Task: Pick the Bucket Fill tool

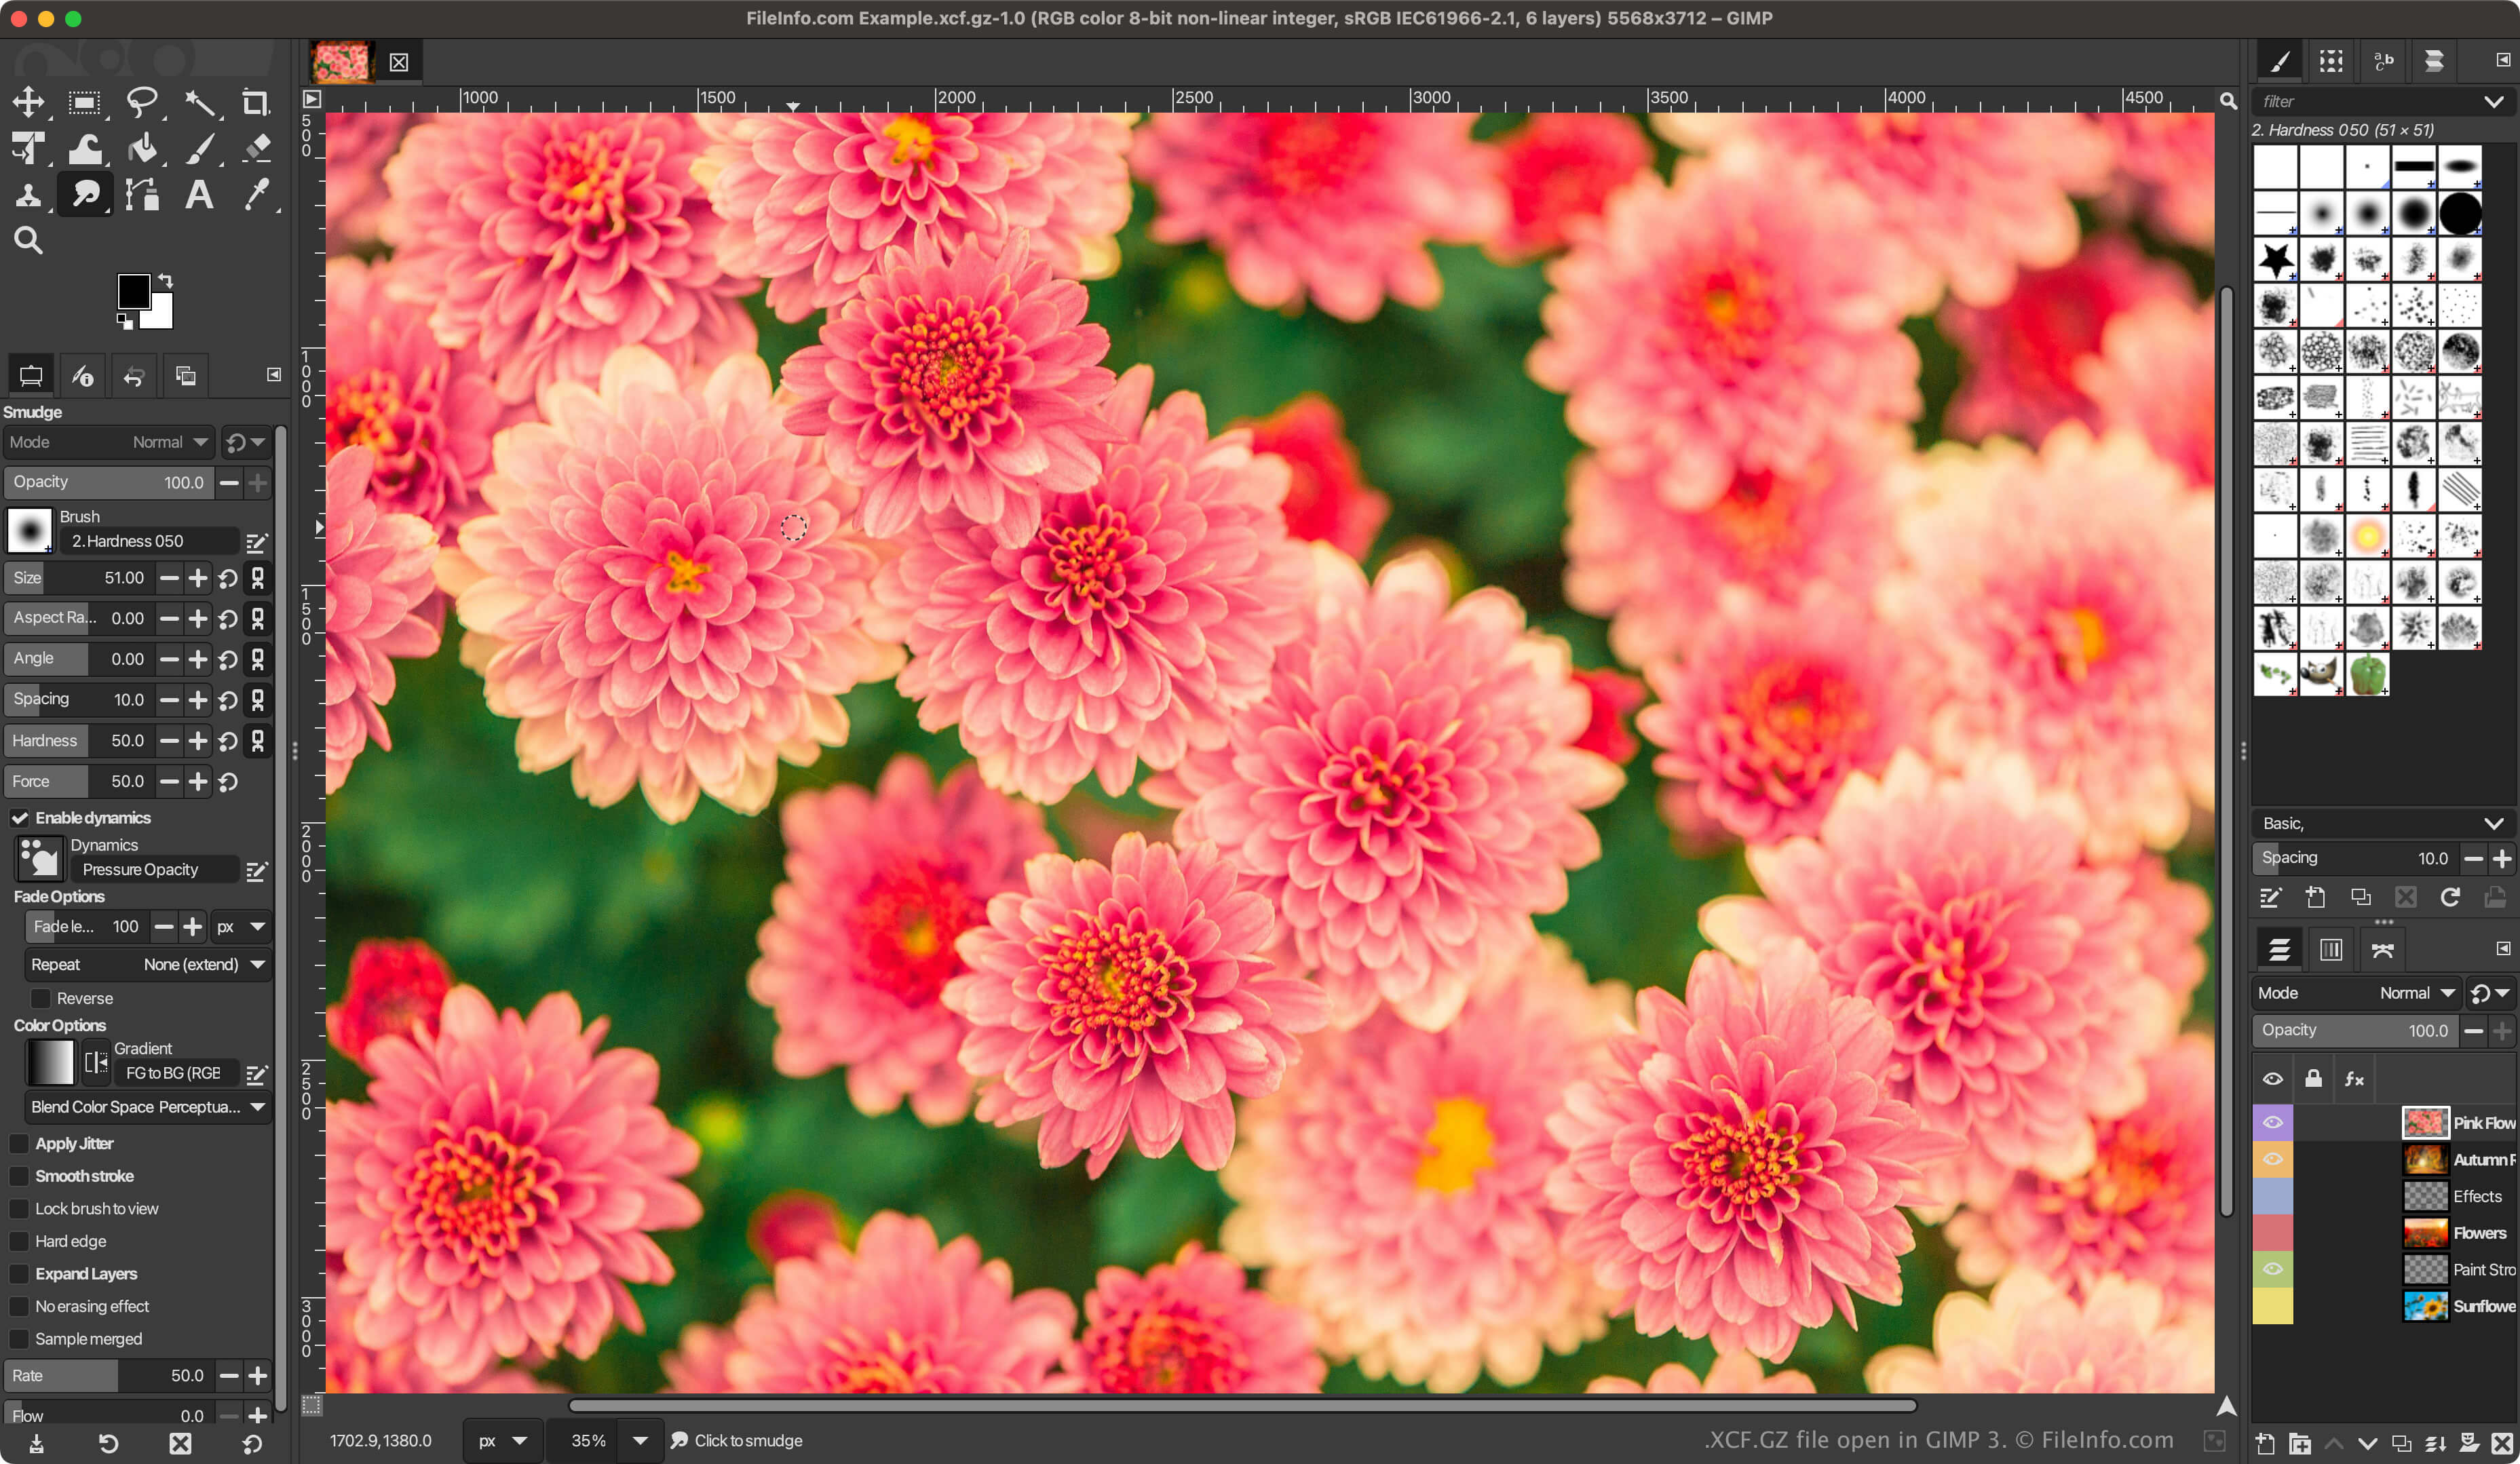Action: coord(142,148)
